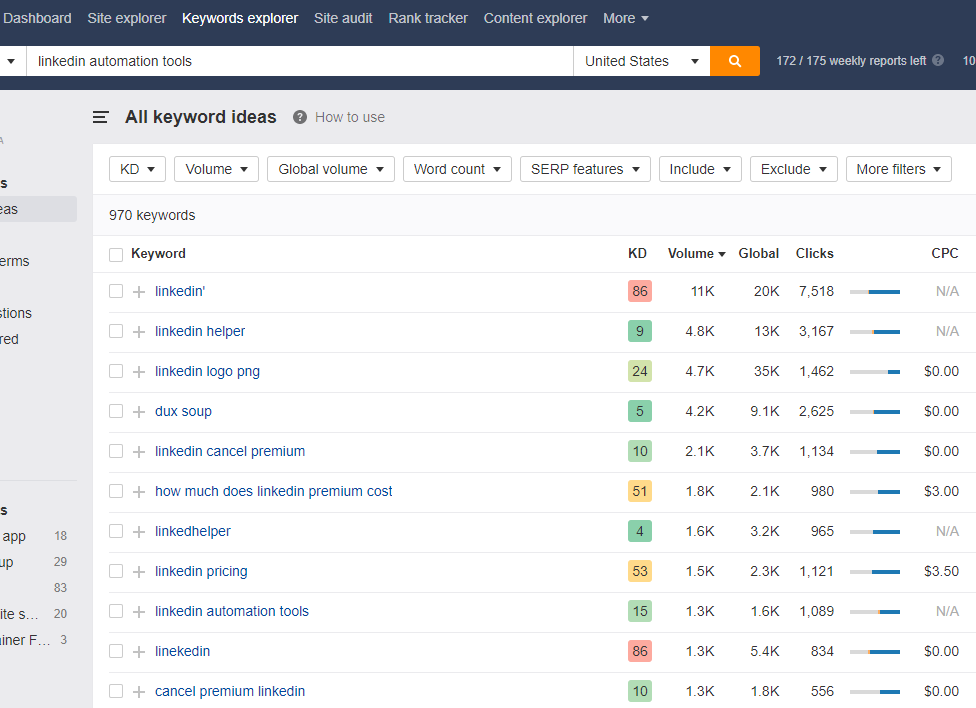Click the help icon beside weekly reports left

click(938, 60)
